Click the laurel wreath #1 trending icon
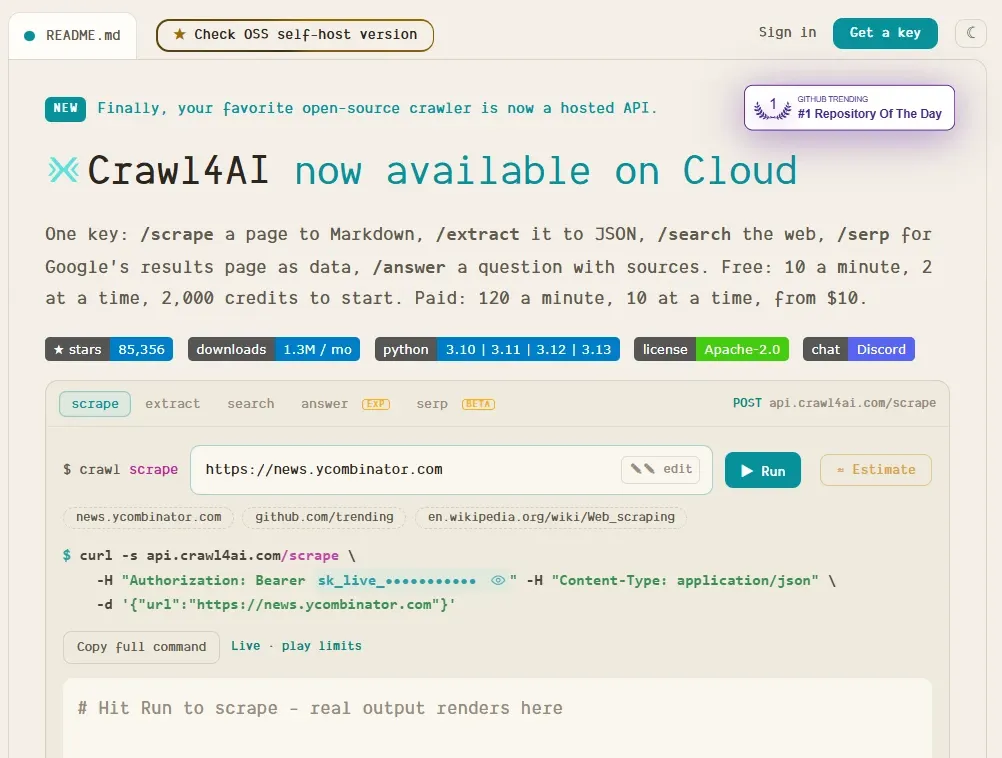Viewport: 1002px width, 758px height. pyautogui.click(x=772, y=108)
